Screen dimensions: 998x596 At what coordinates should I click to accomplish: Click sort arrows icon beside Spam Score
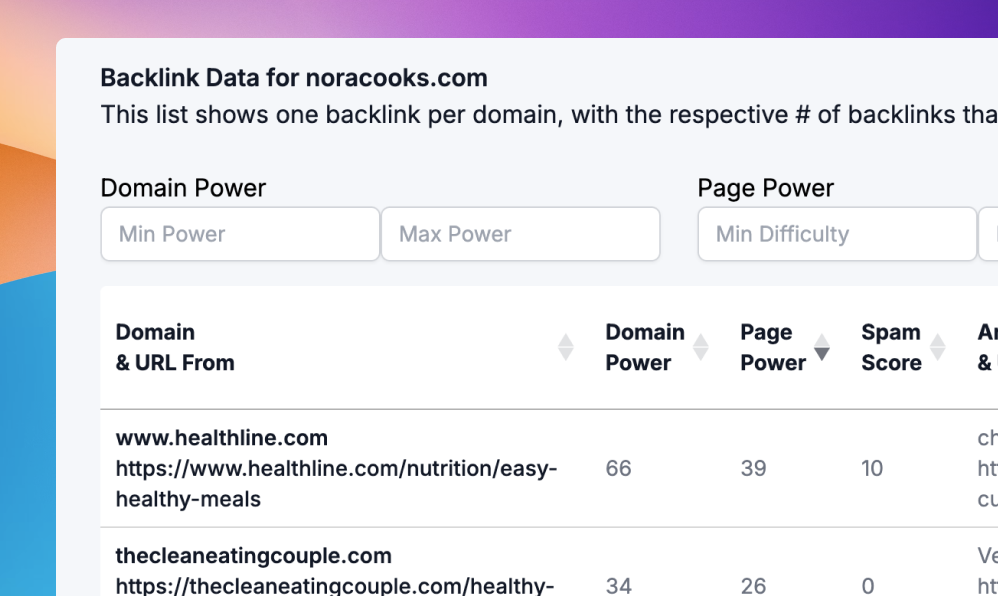point(937,347)
